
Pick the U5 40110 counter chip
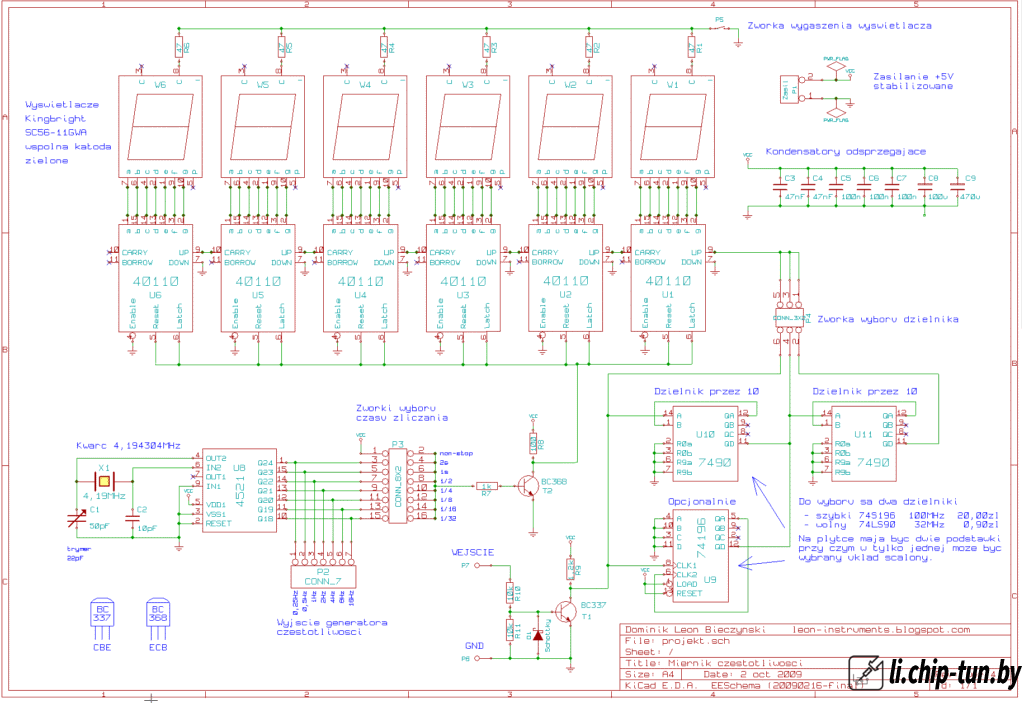258,278
